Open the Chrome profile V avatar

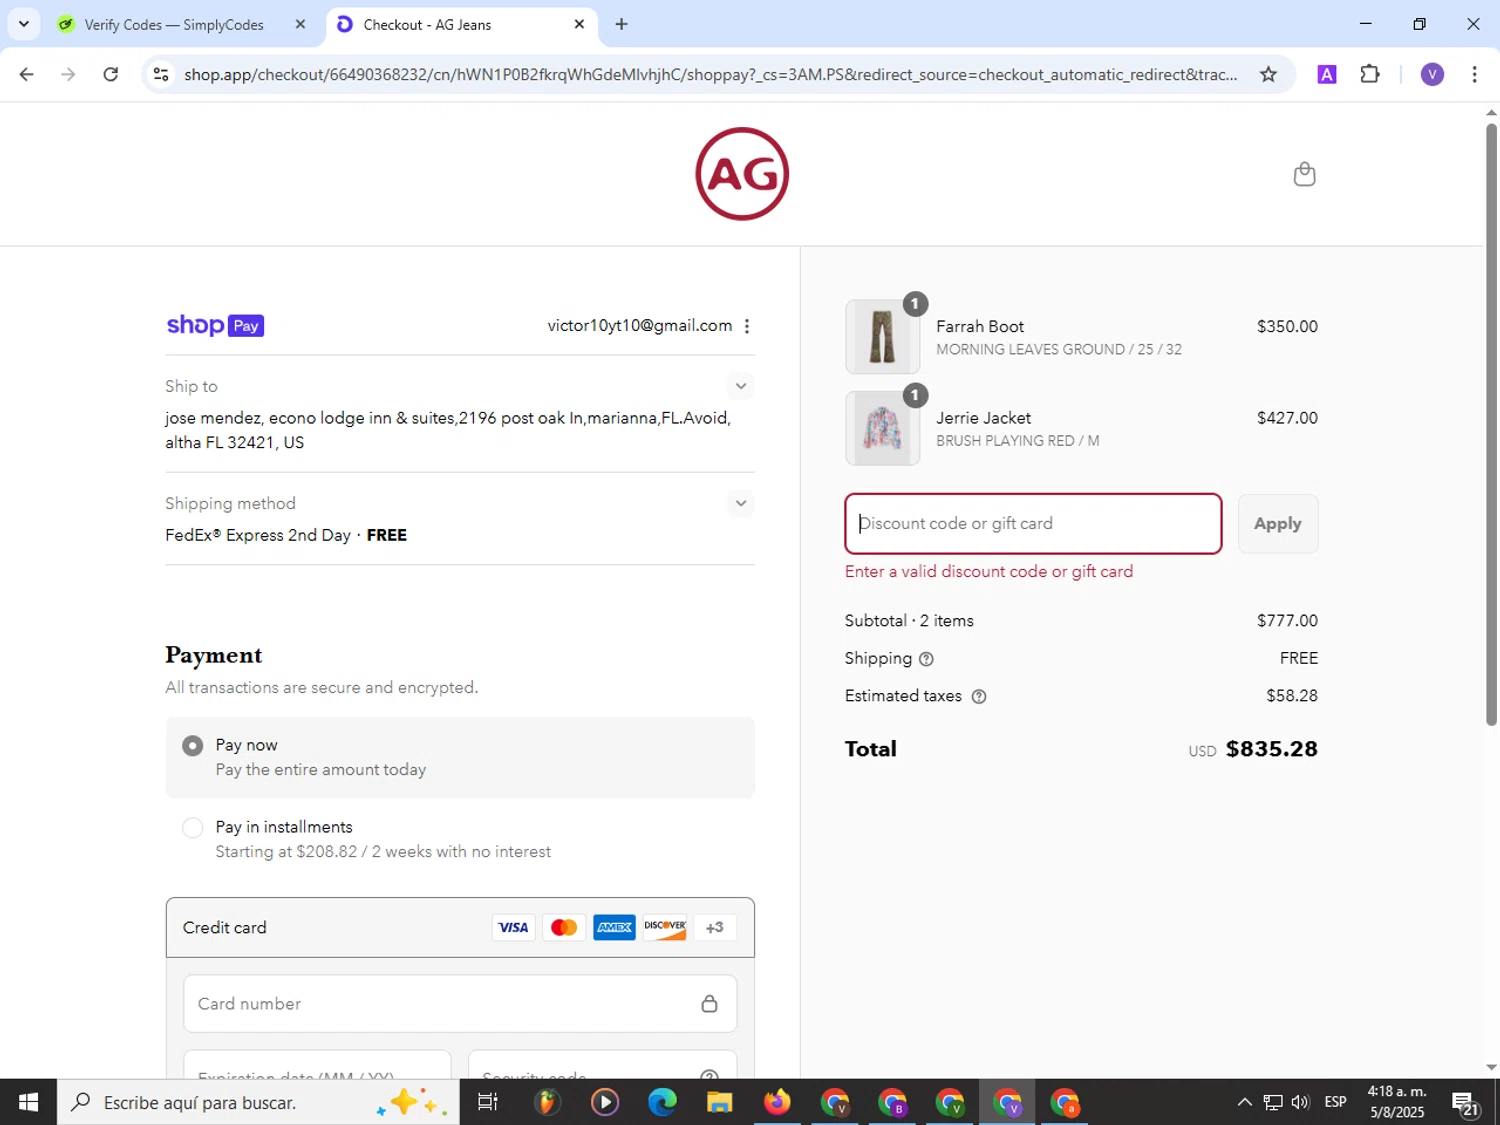[x=1432, y=74]
